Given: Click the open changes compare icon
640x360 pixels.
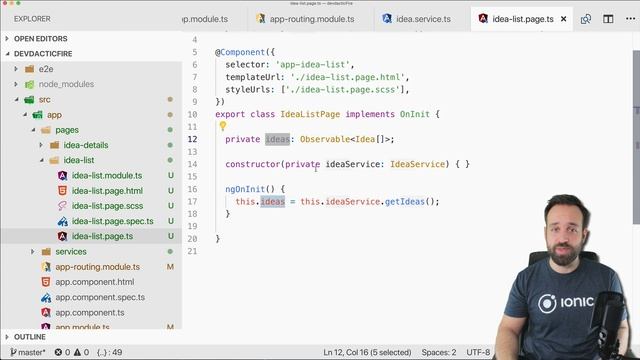Looking at the screenshot, I should 586,19.
